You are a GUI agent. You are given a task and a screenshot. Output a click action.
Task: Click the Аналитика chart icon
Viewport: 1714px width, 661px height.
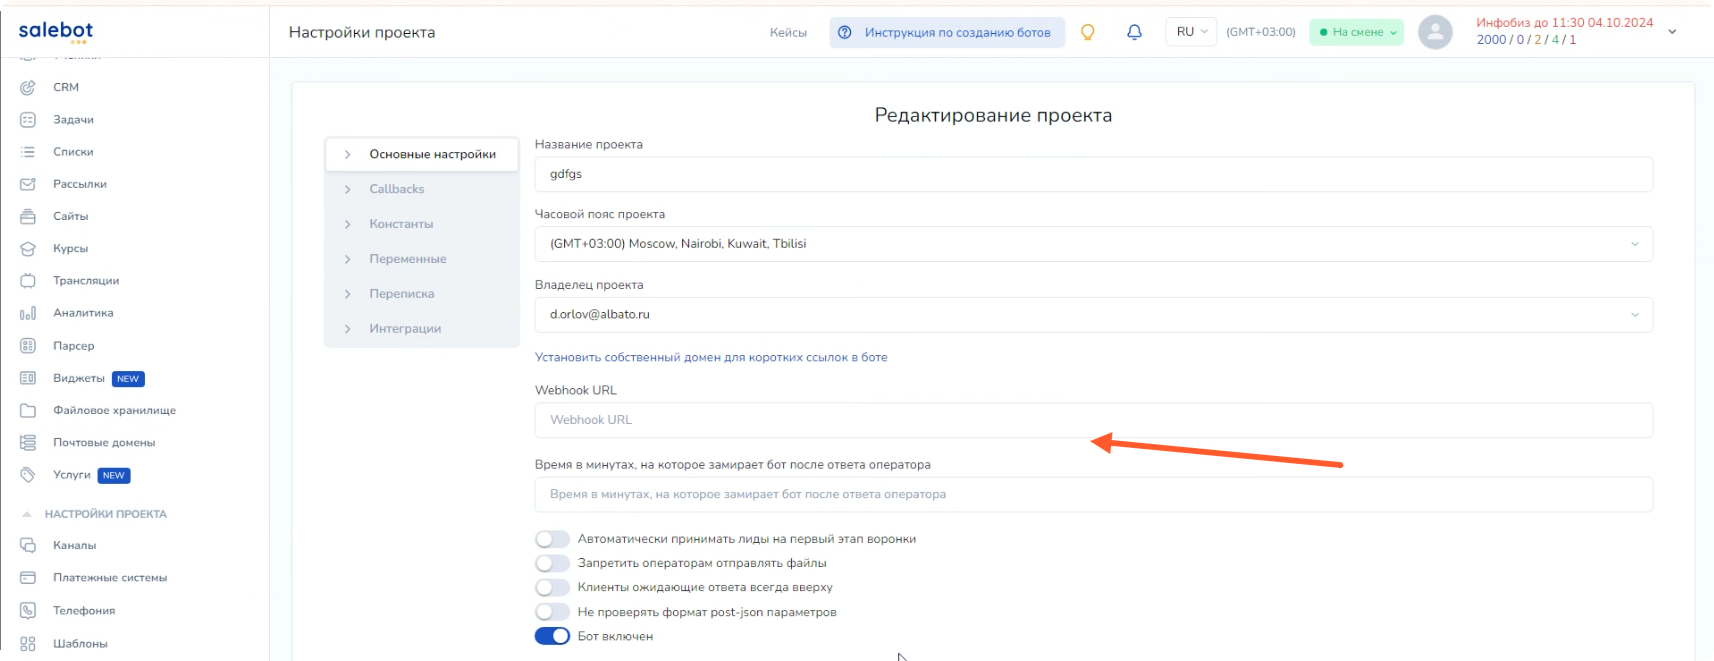click(28, 313)
